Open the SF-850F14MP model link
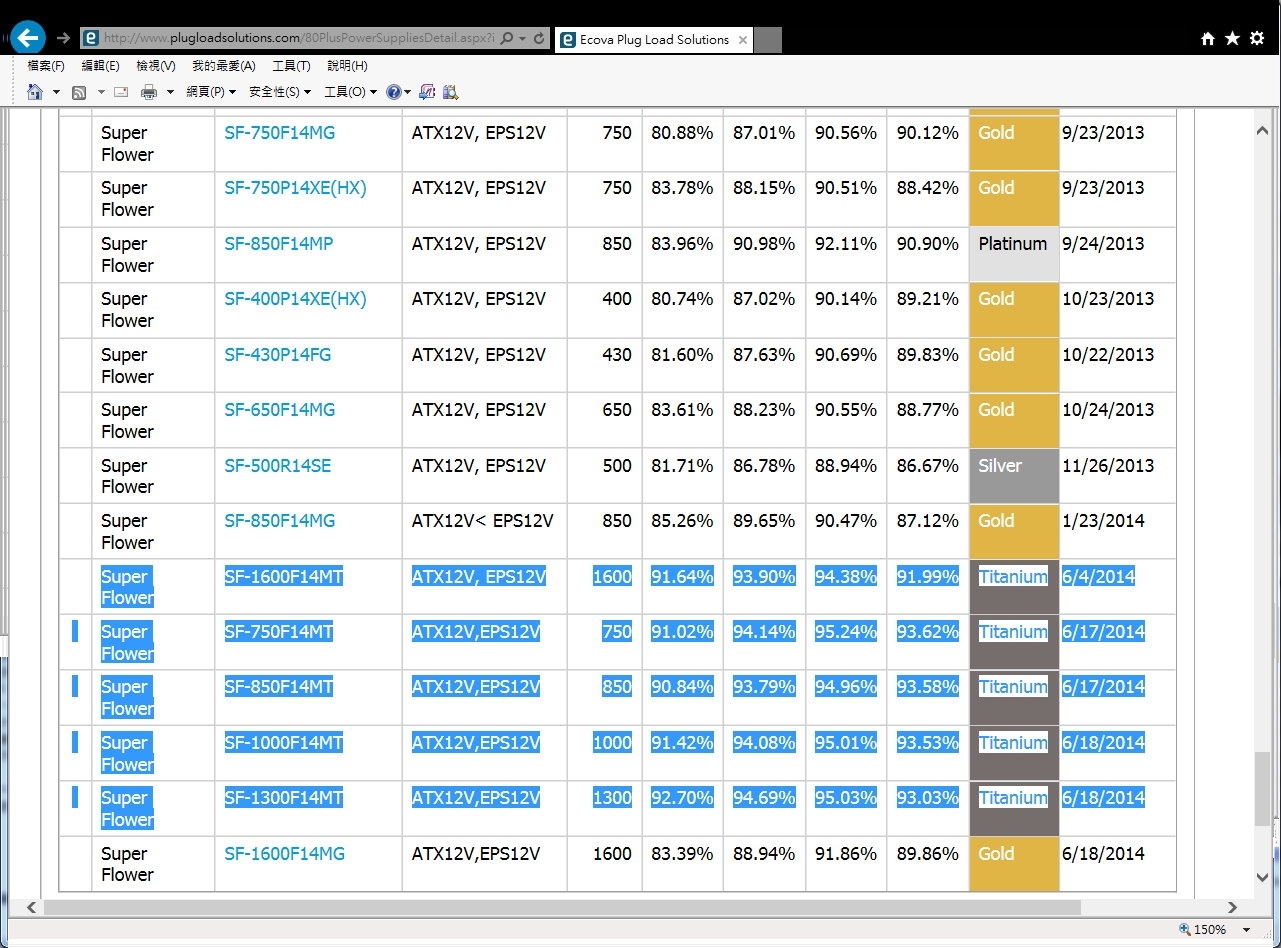This screenshot has width=1281, height=948. pyautogui.click(x=279, y=244)
